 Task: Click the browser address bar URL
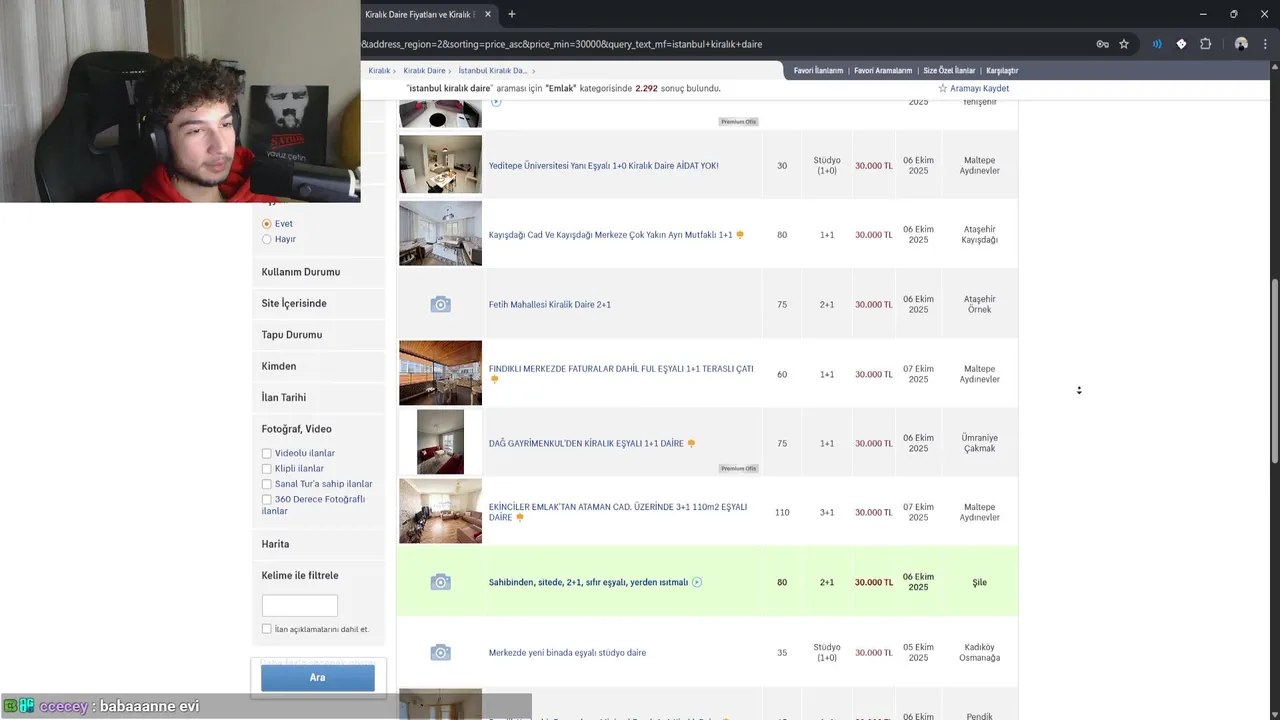pos(562,44)
